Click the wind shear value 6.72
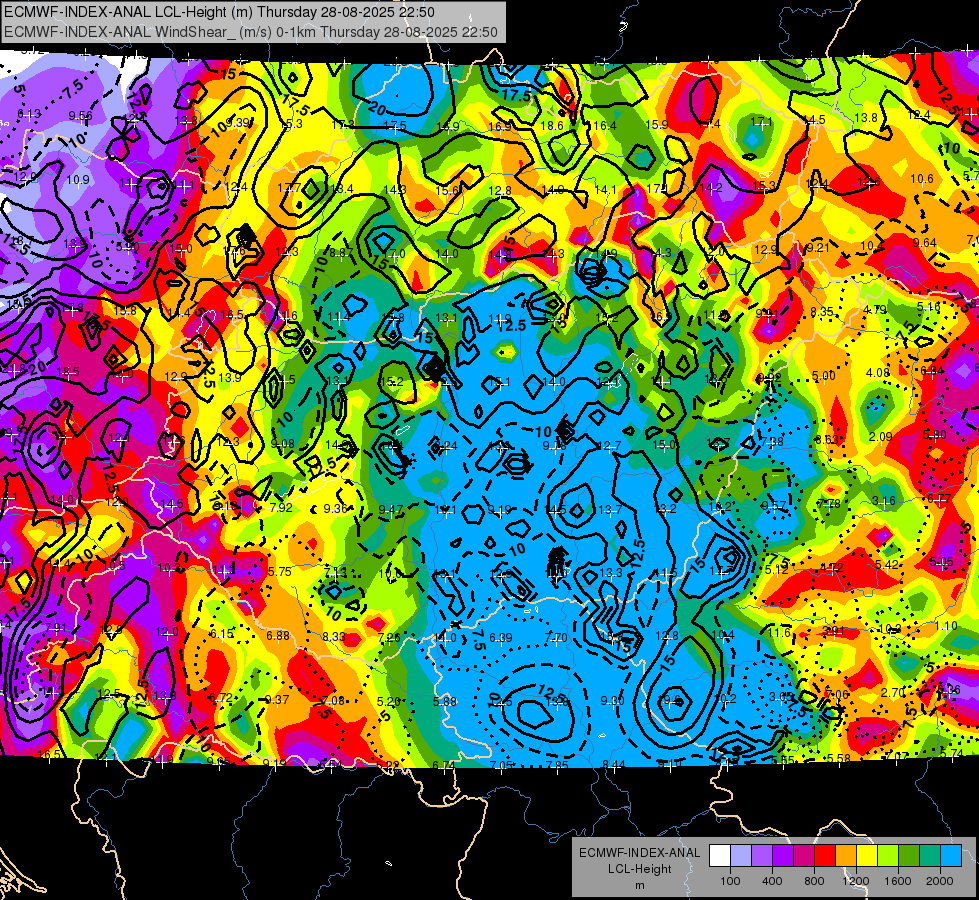 click(x=221, y=698)
